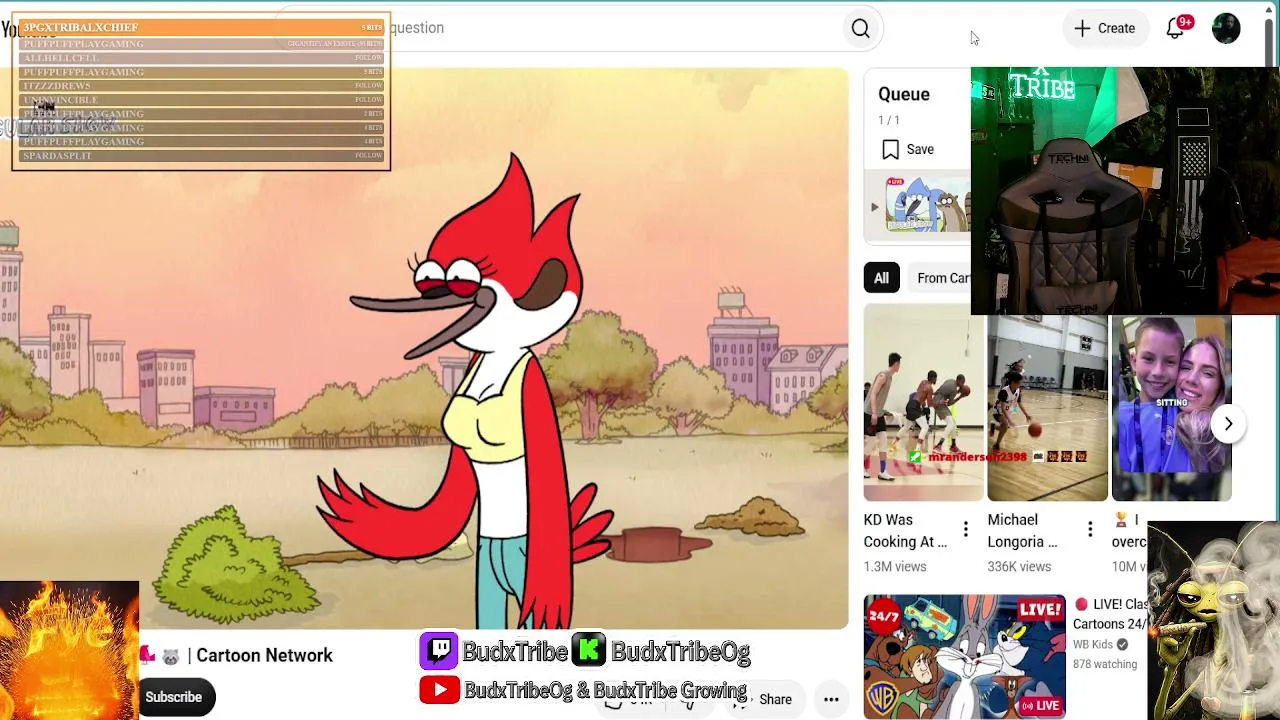This screenshot has height=720, width=1280.
Task: Open the more actions ellipsis menu
Action: pos(831,700)
